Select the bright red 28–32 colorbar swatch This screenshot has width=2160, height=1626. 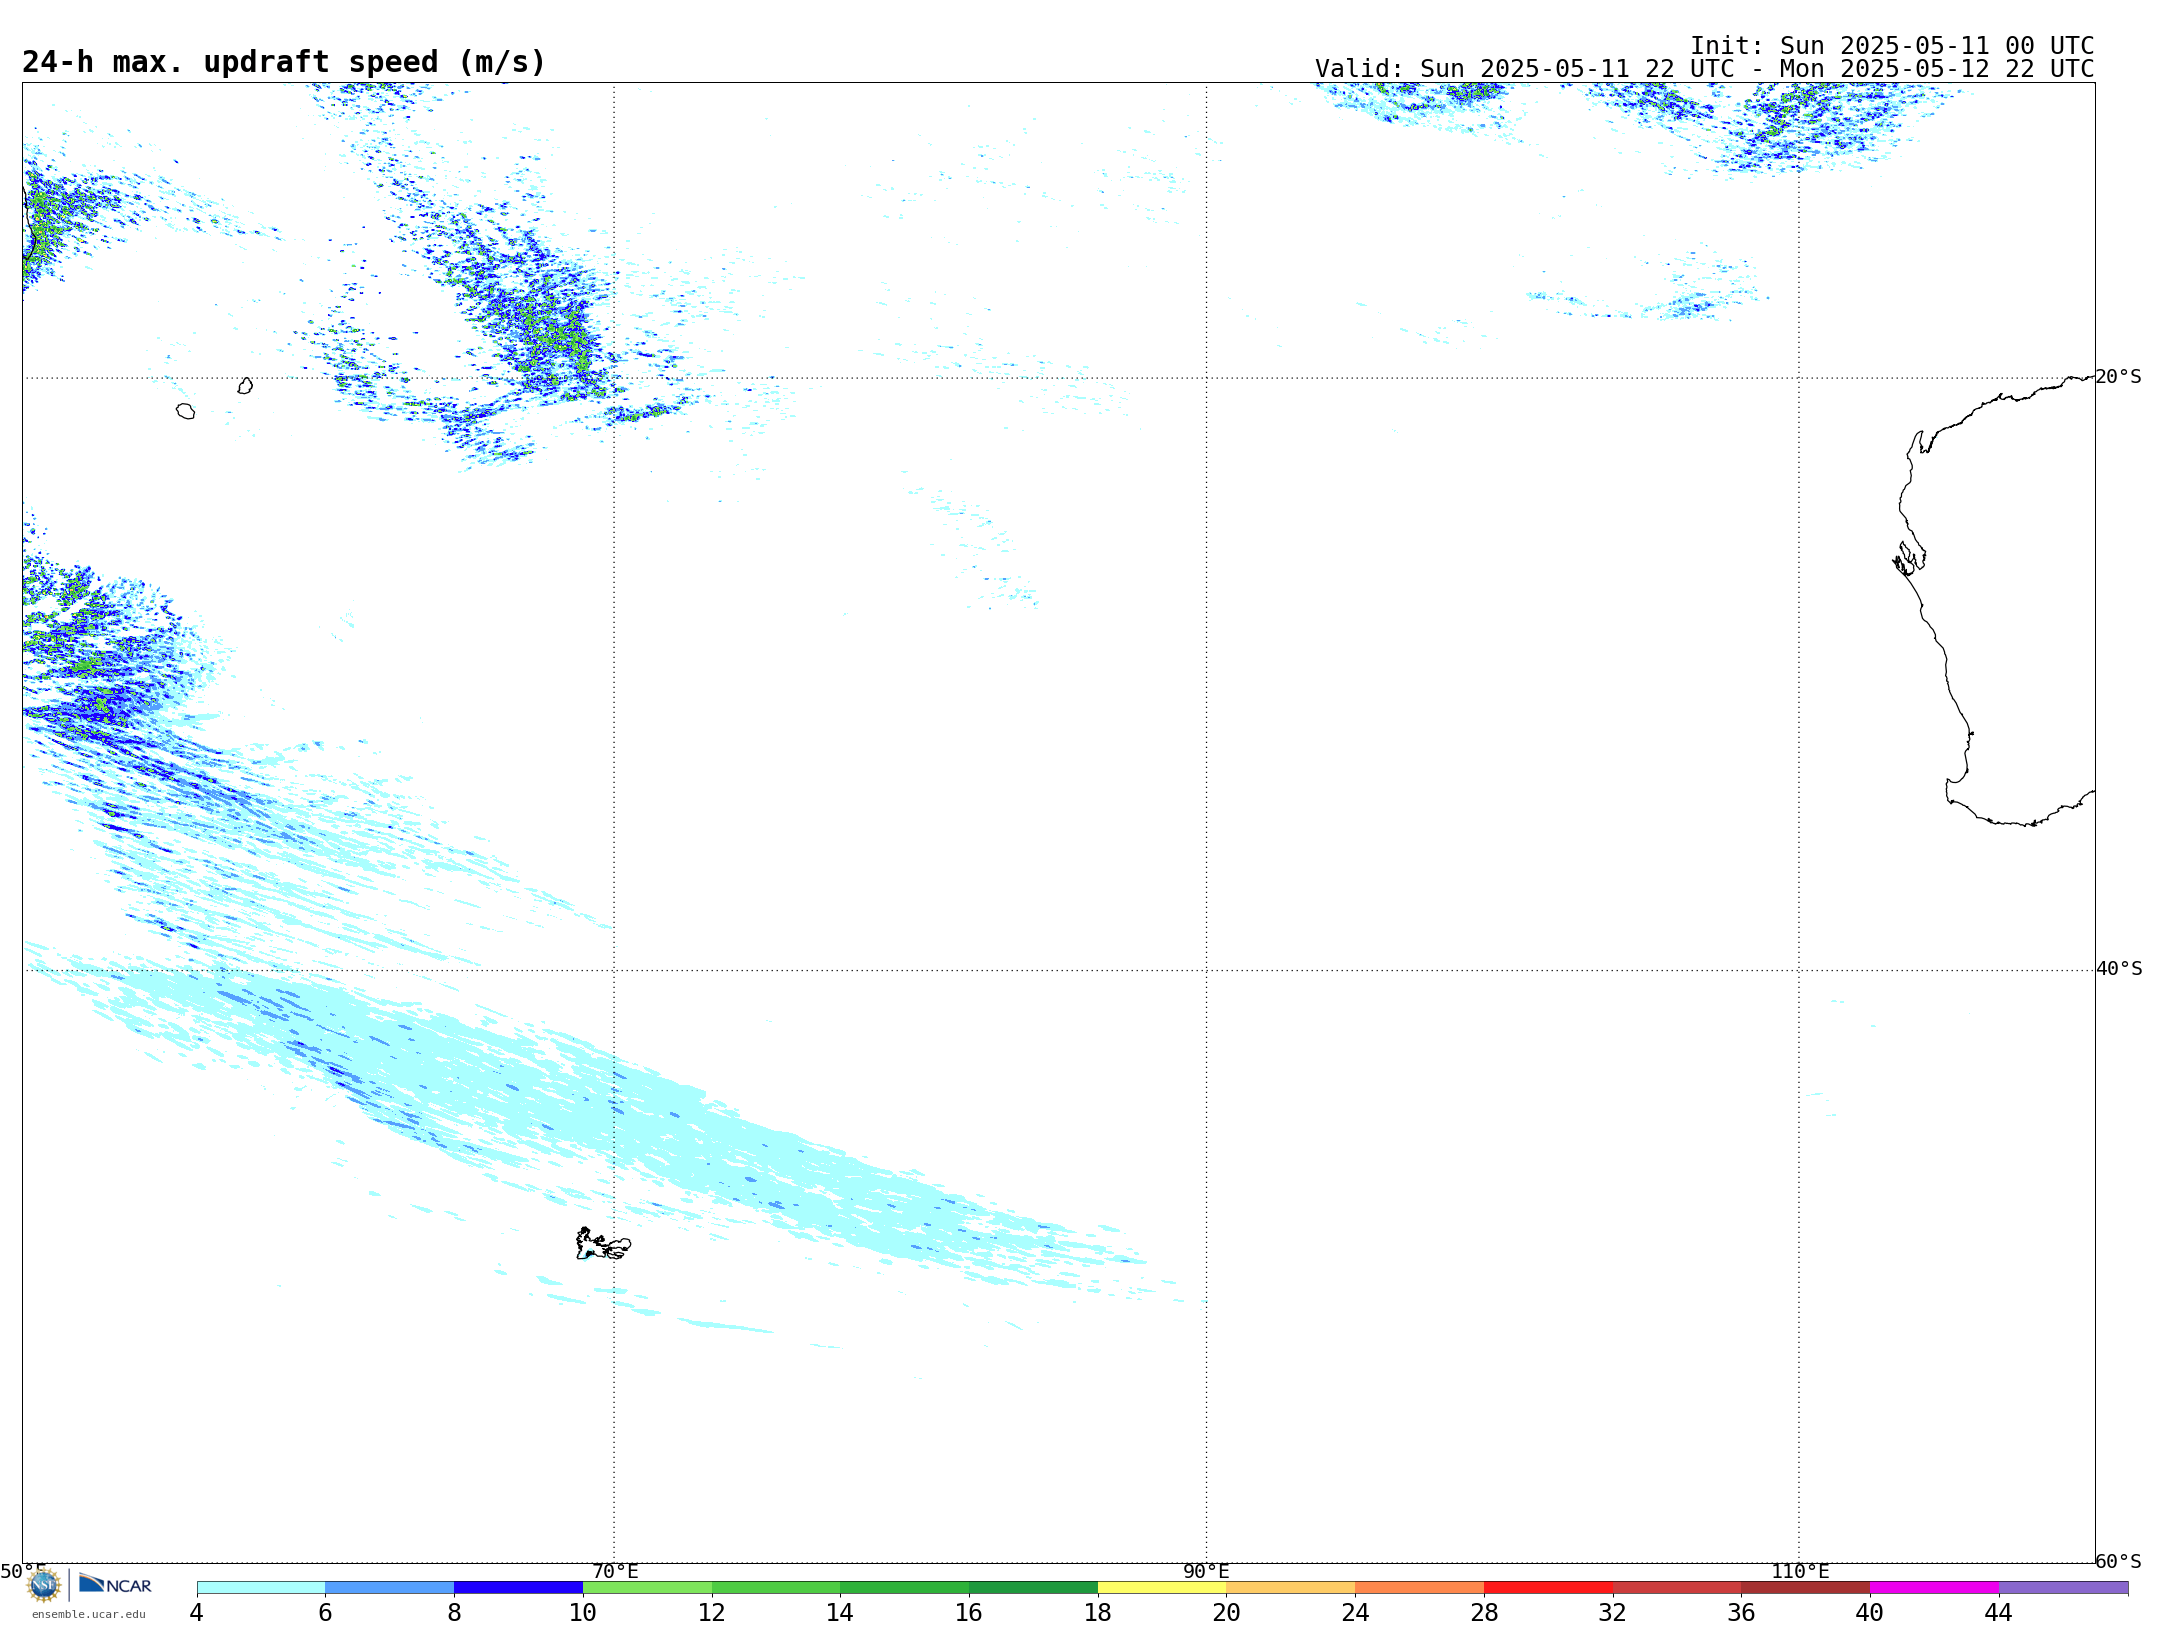pos(1549,1588)
